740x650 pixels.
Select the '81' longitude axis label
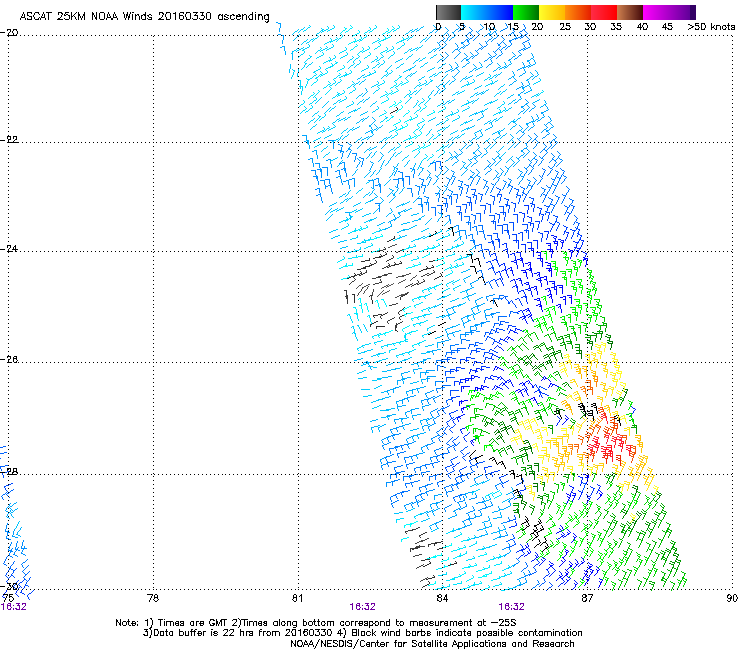pos(297,598)
